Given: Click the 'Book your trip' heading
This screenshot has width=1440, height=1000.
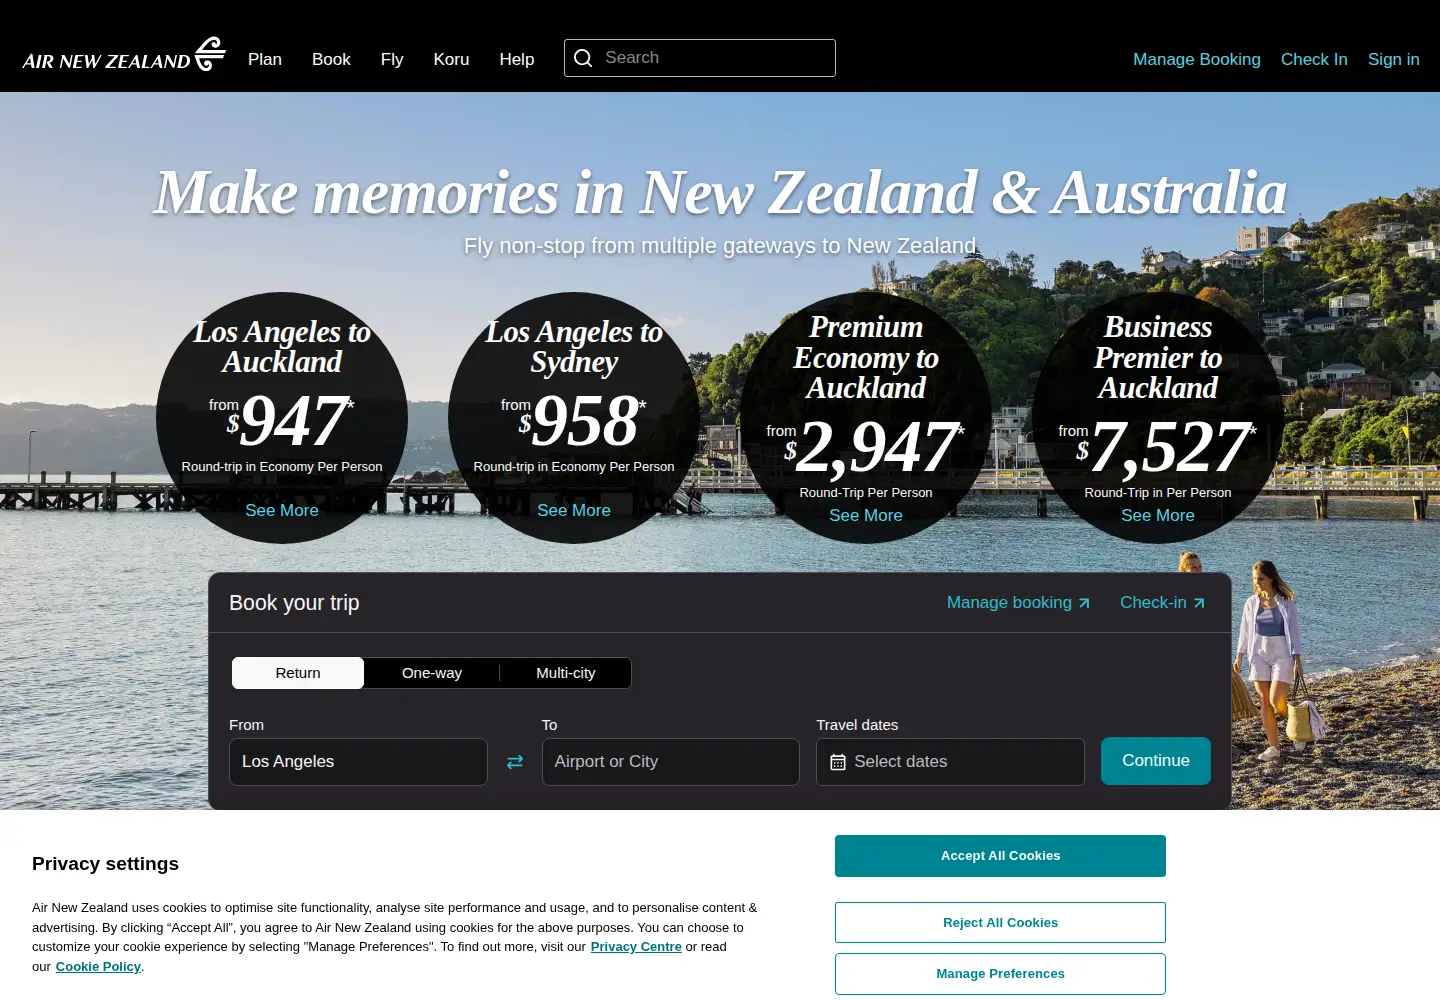Looking at the screenshot, I should point(294,603).
